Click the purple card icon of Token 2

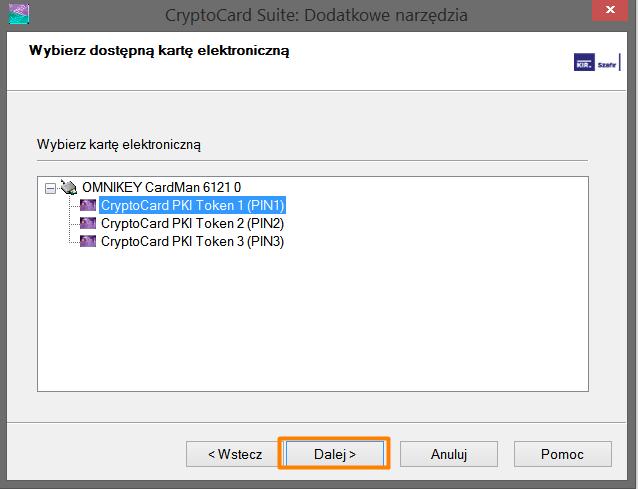(x=88, y=223)
